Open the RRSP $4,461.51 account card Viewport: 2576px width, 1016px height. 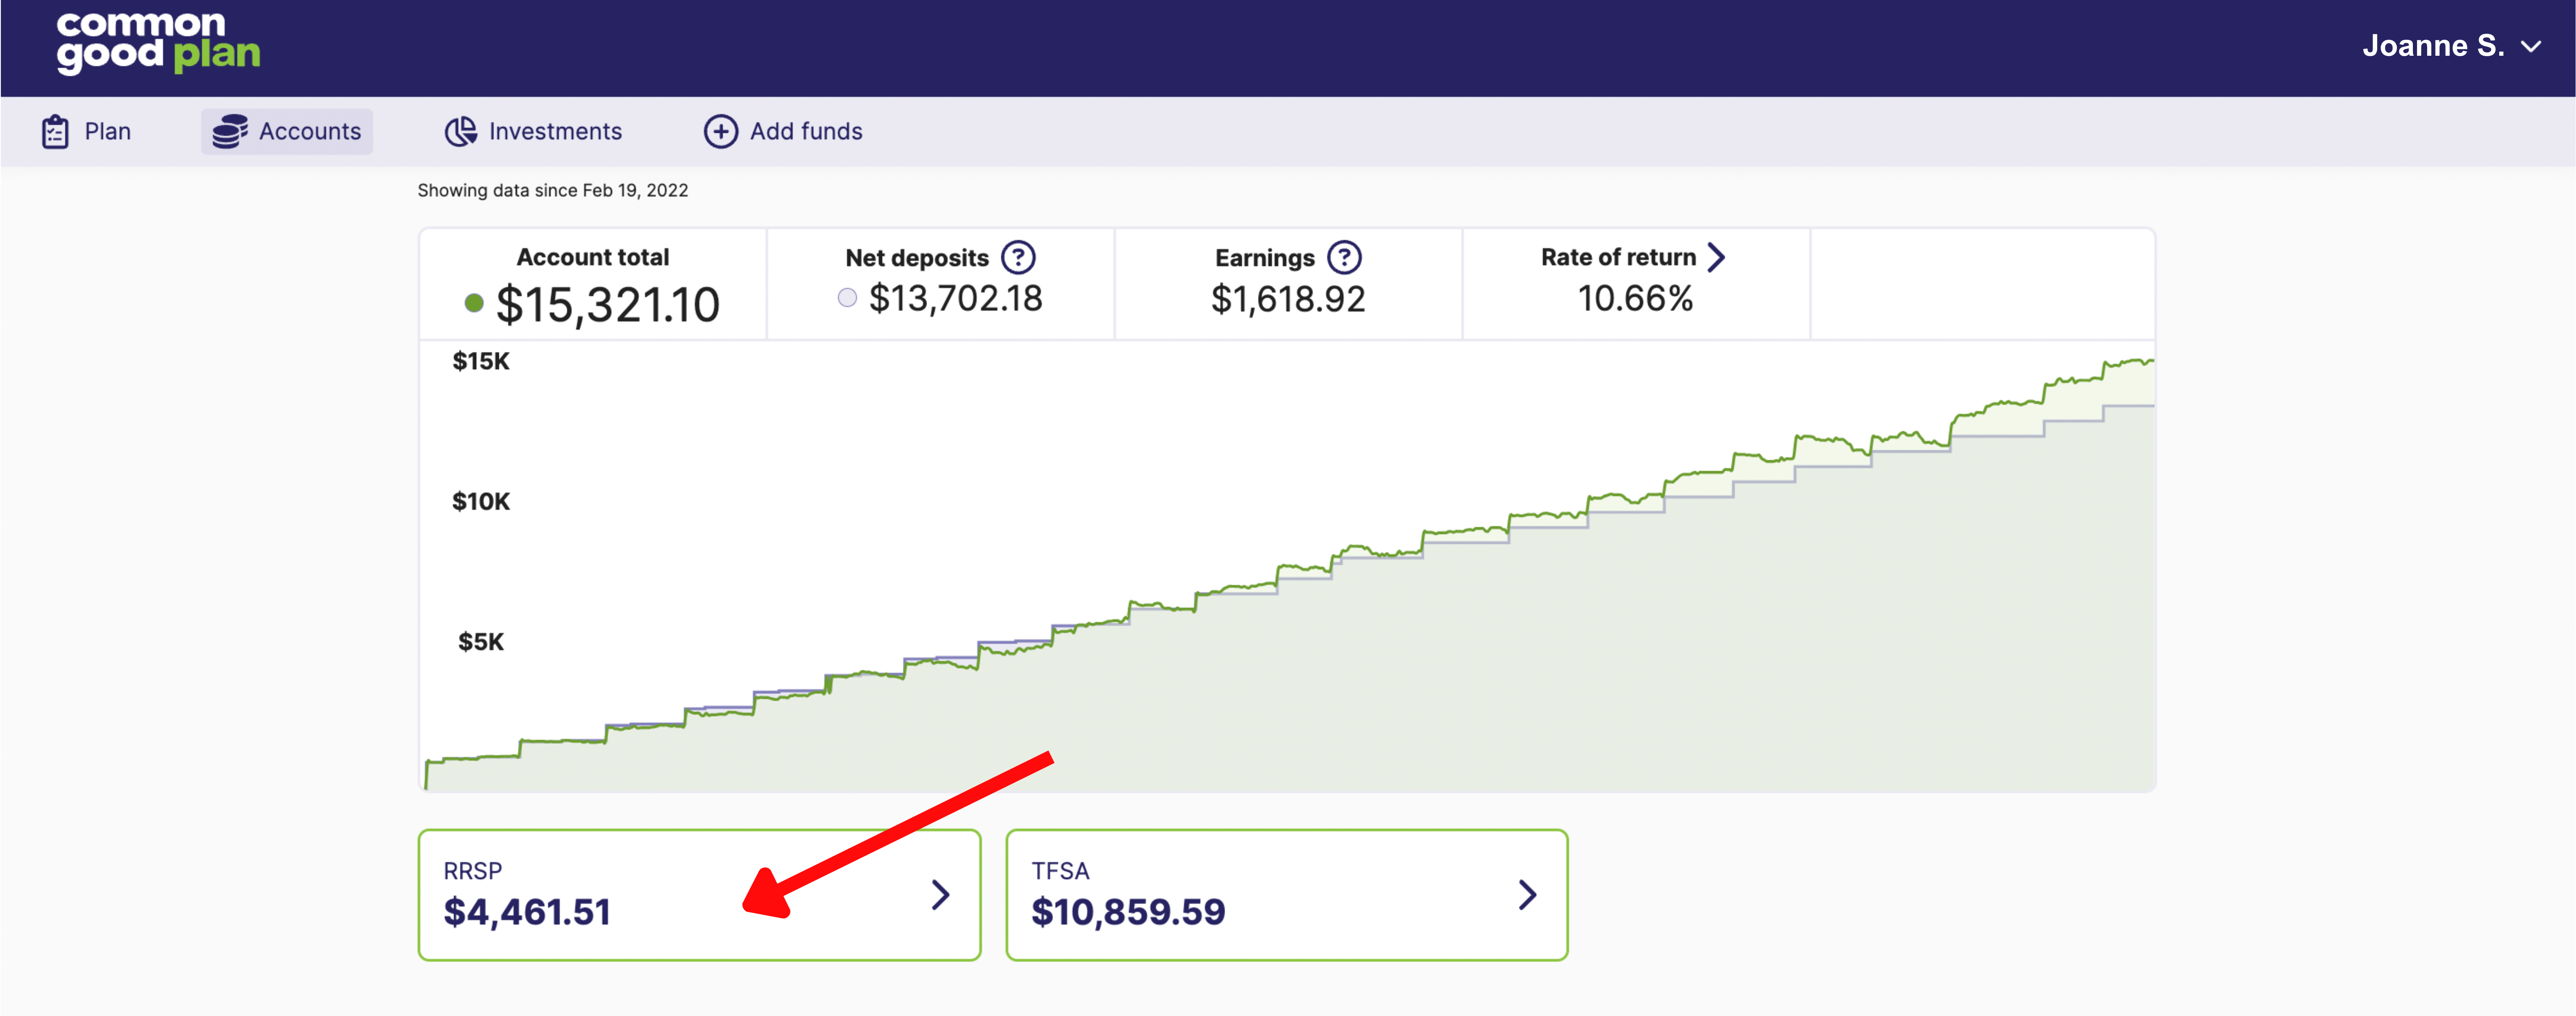(699, 894)
